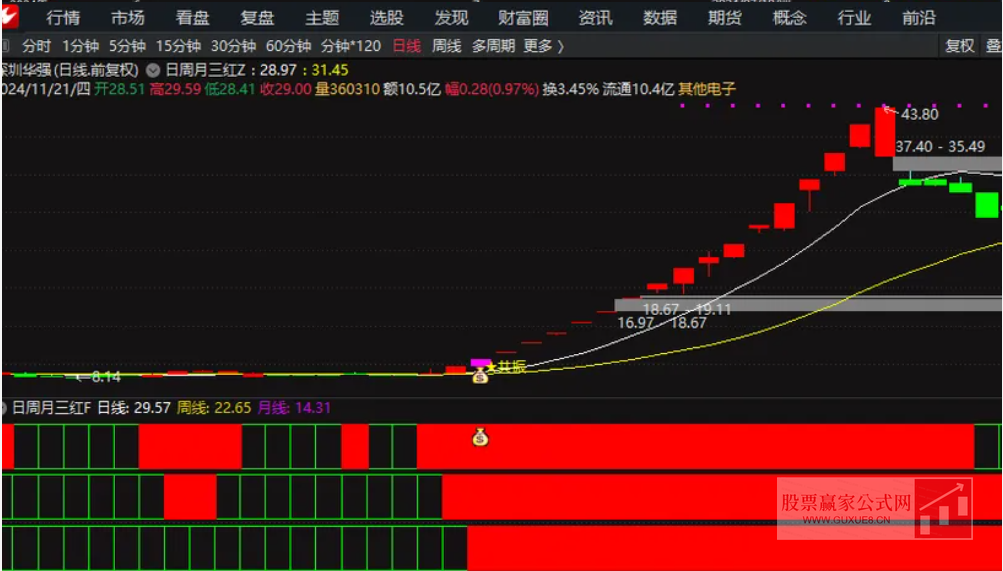Viewport: 1003px width, 571px height.
Task: Click the large green candlestick at the right edge
Action: [986, 205]
